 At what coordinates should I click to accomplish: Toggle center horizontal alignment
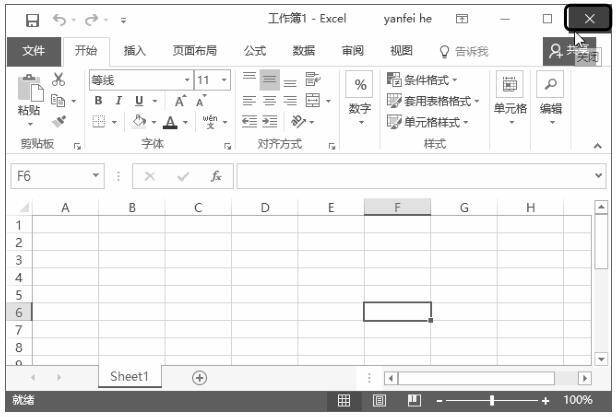click(270, 101)
